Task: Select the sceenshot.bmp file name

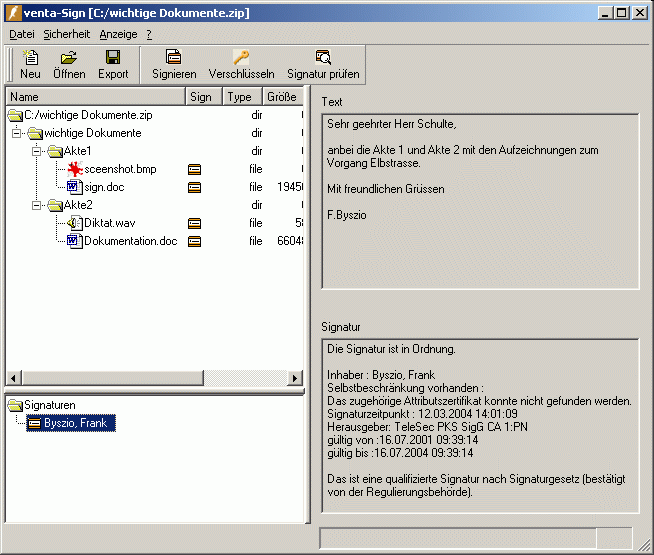Action: click(x=120, y=169)
